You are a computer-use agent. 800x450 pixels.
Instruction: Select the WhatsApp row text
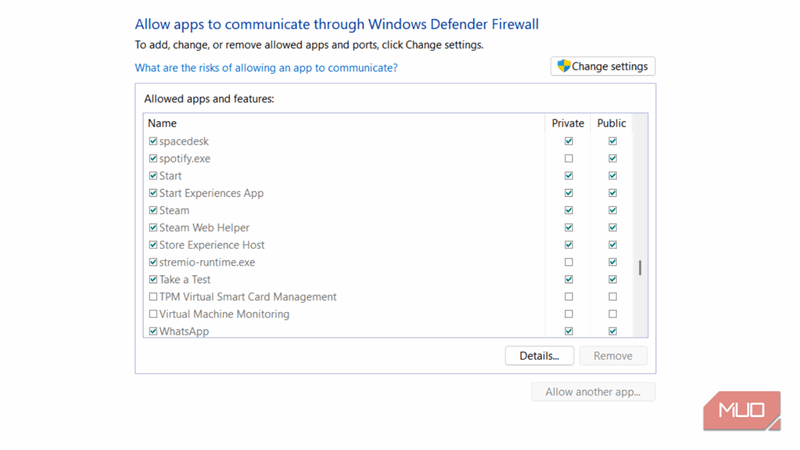[184, 332]
